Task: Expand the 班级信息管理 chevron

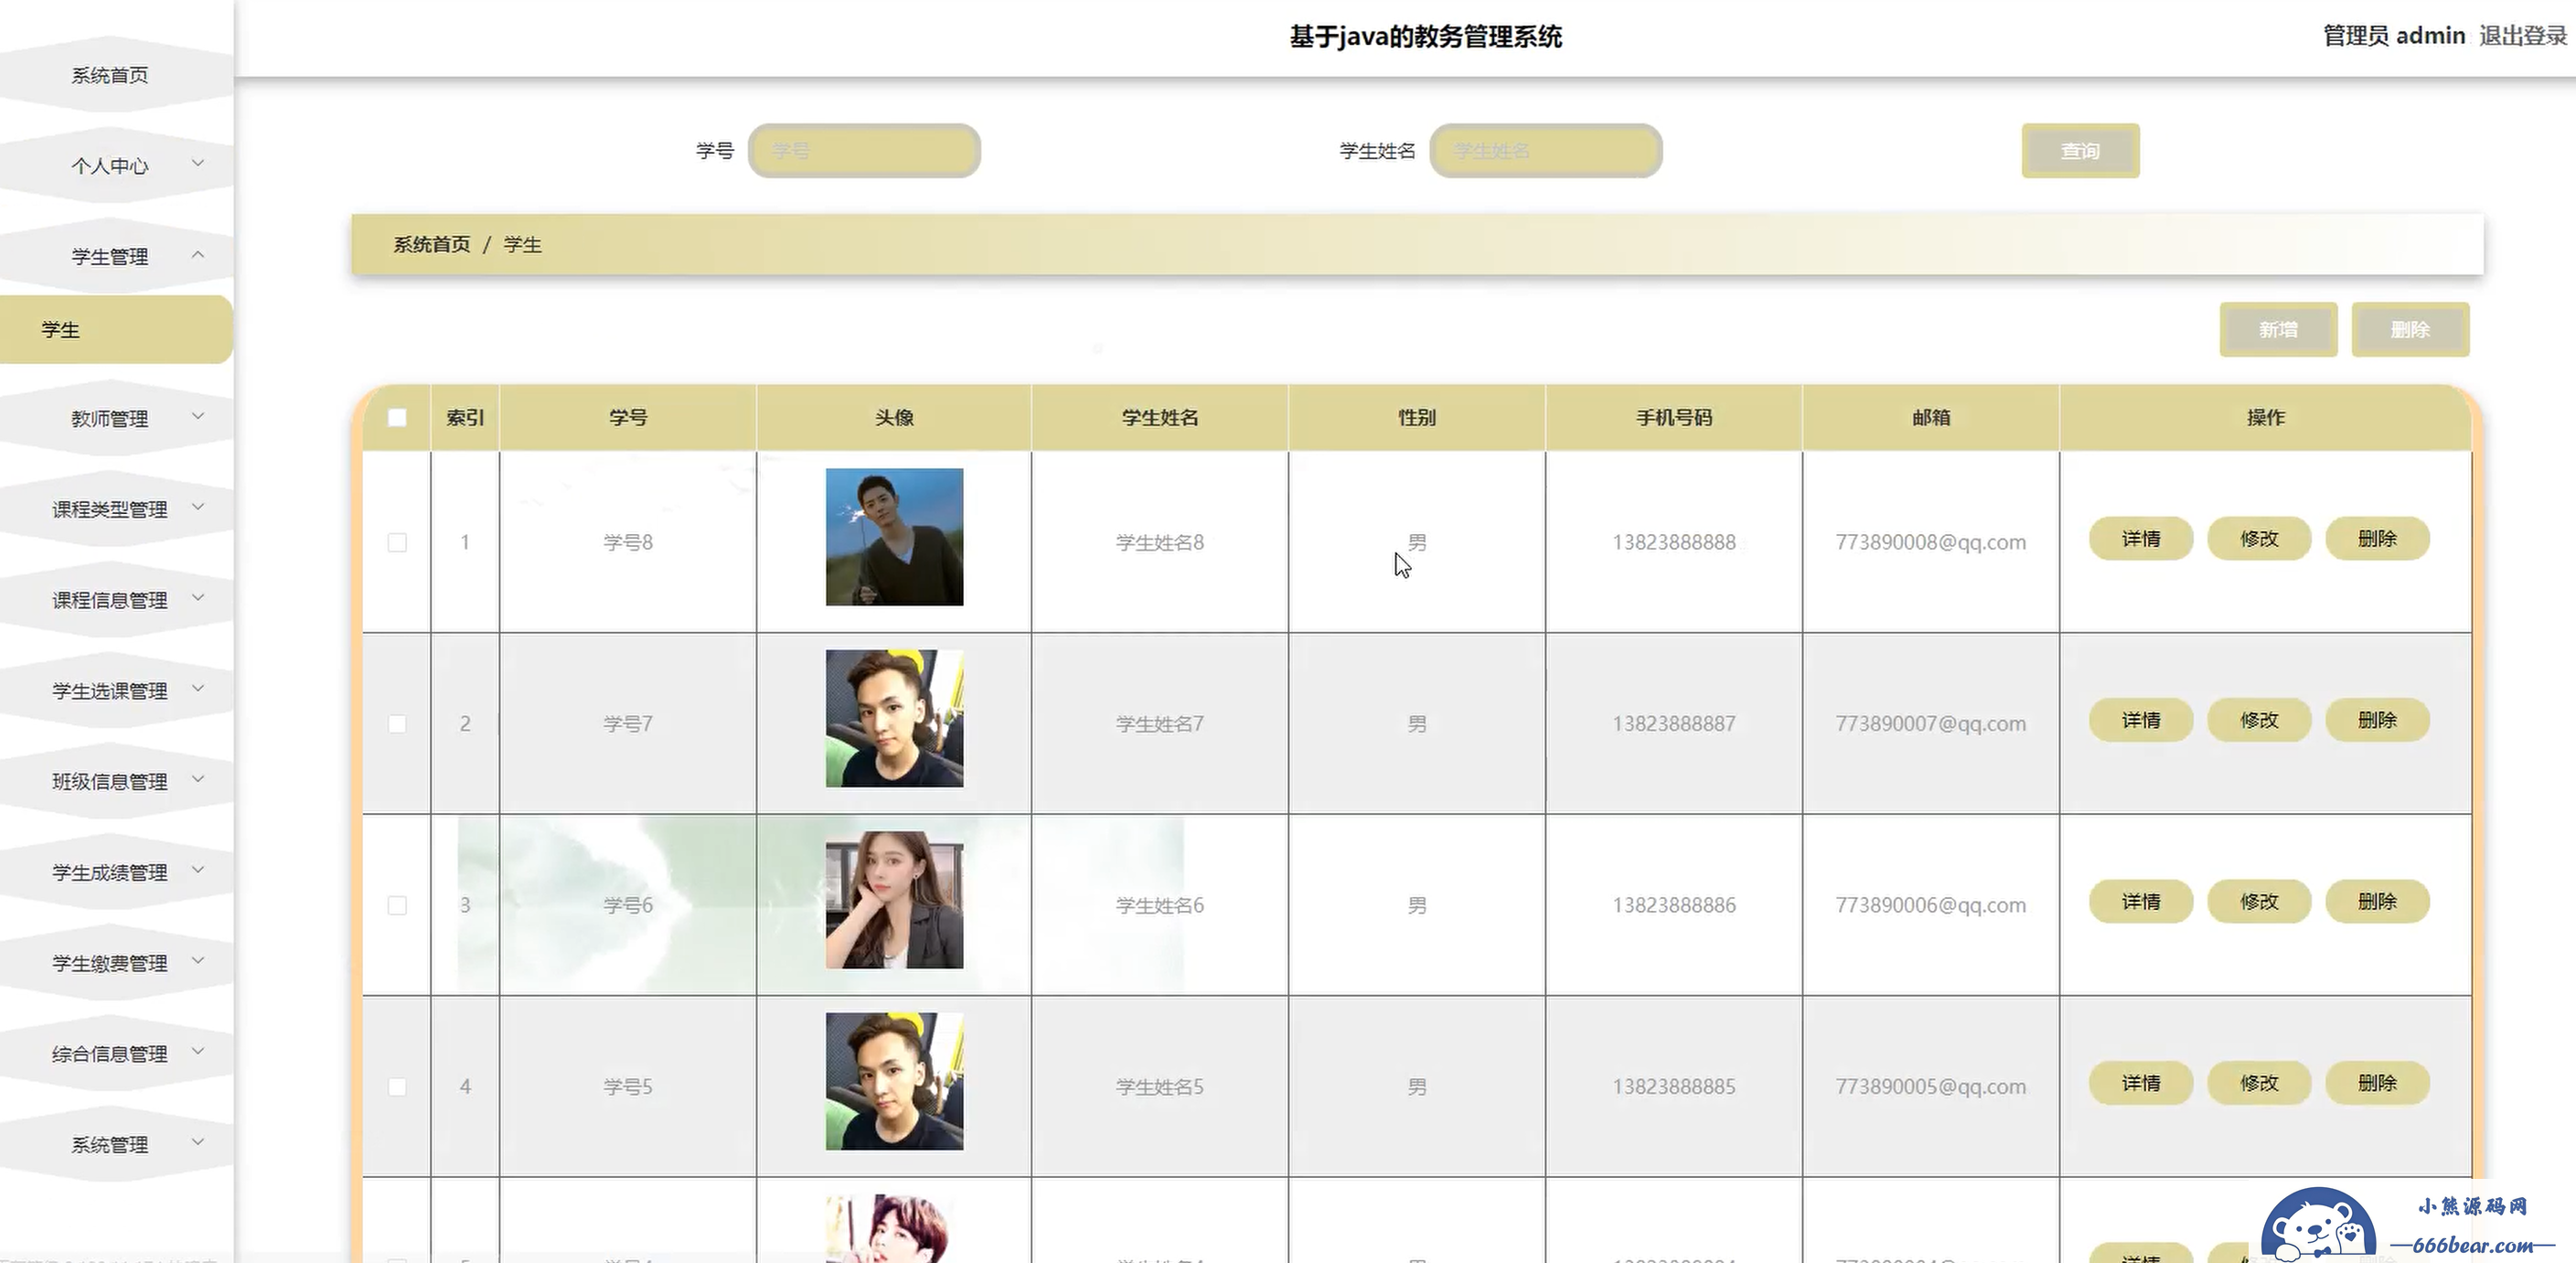Action: click(198, 779)
